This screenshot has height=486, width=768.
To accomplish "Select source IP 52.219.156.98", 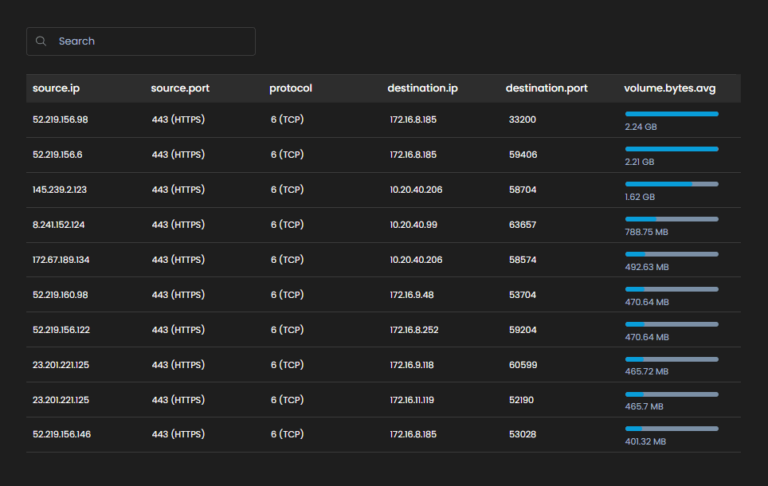I will point(60,120).
